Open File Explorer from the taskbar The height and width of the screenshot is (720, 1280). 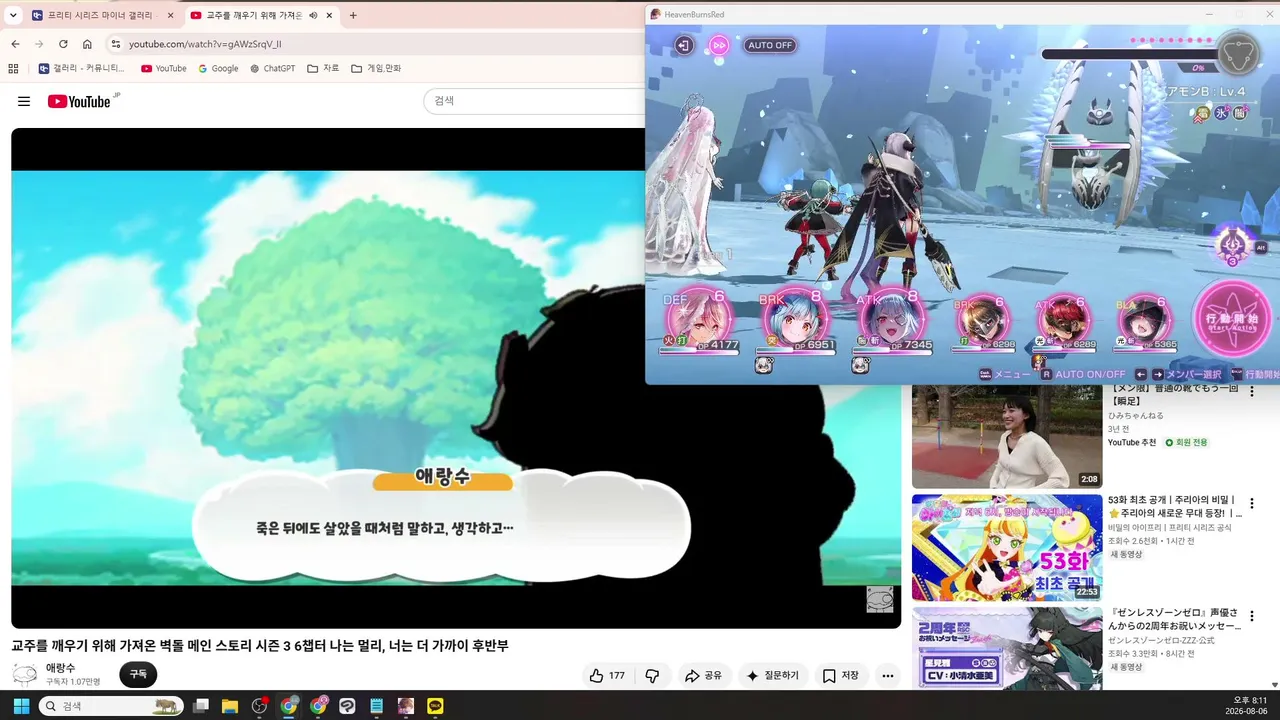coord(230,706)
